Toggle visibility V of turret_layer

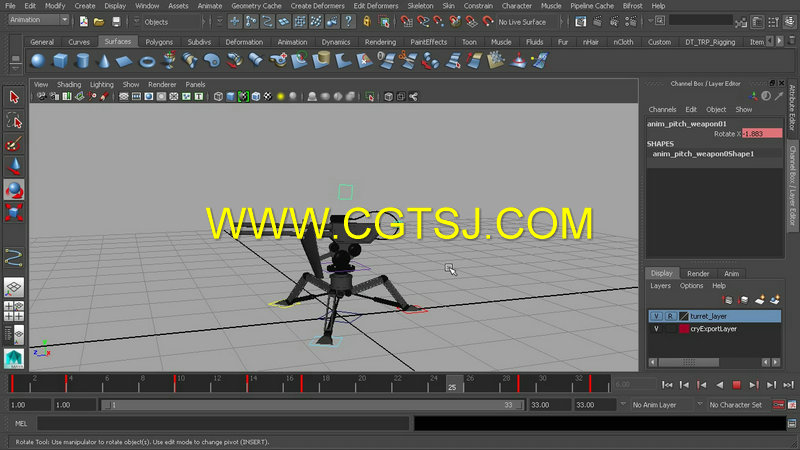click(656, 316)
